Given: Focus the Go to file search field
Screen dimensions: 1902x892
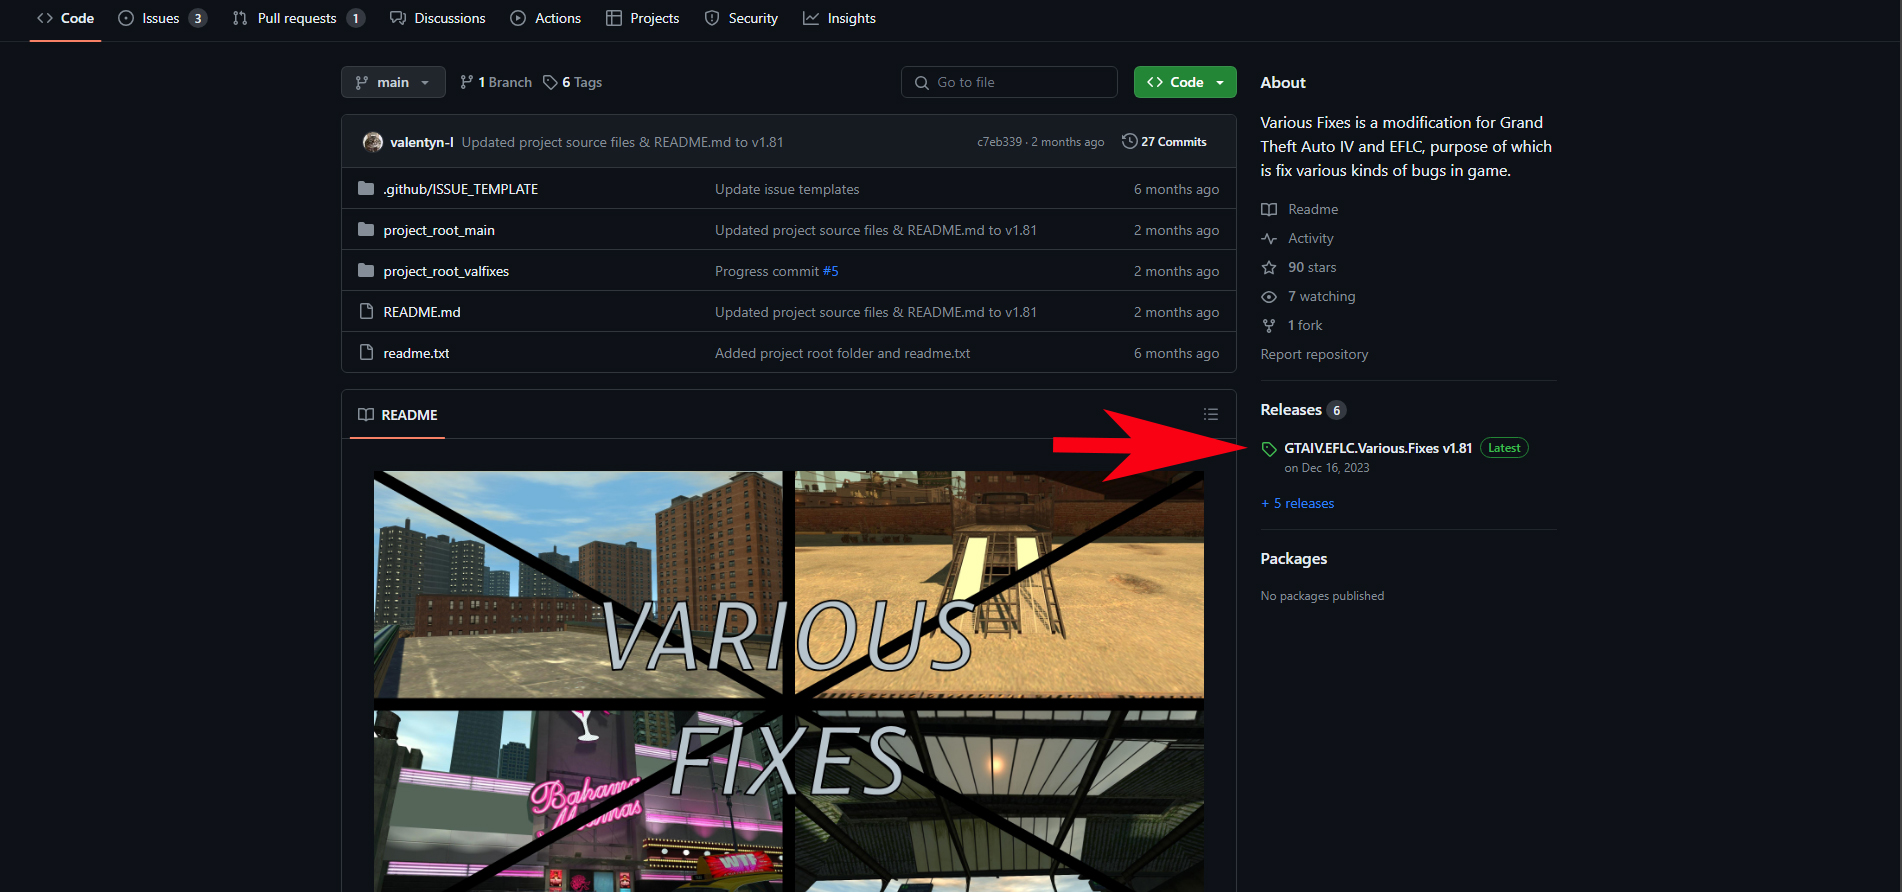Looking at the screenshot, I should pyautogui.click(x=1009, y=82).
